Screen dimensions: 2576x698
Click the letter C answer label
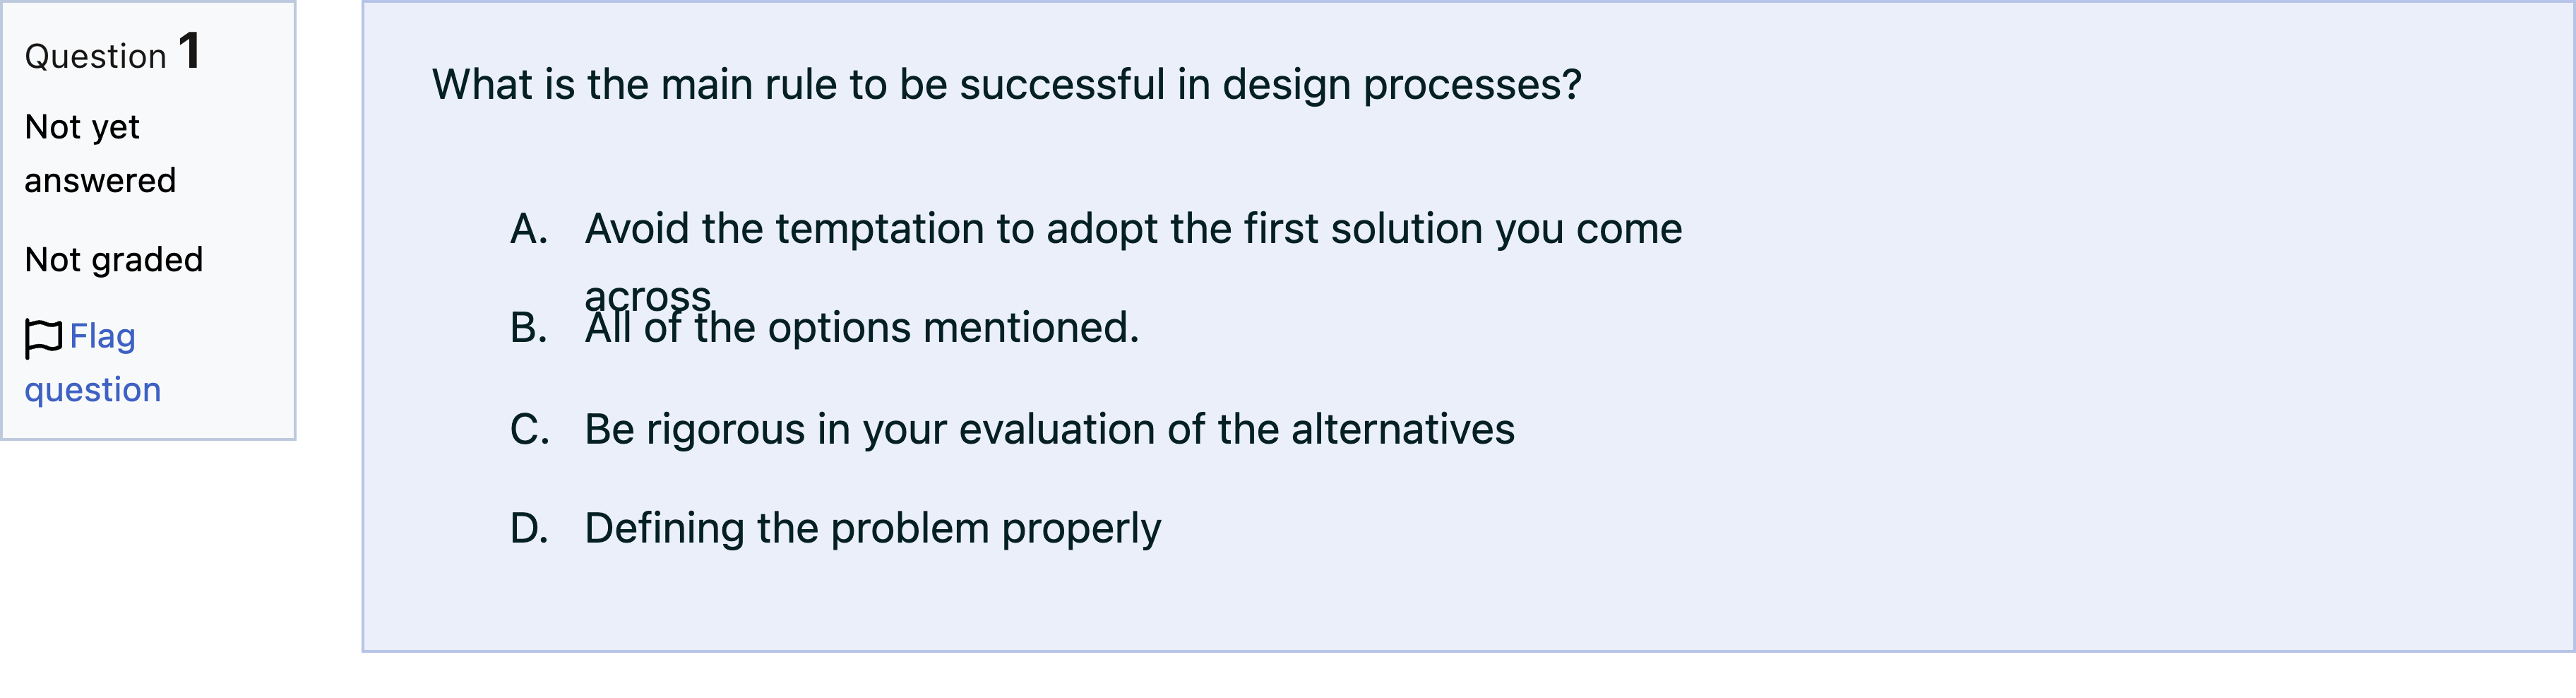(530, 430)
